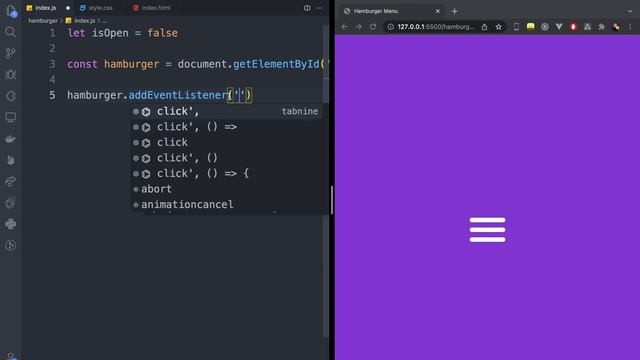Click the V-shaped extension icon
Viewport: 640px width, 360px height.
559,27
